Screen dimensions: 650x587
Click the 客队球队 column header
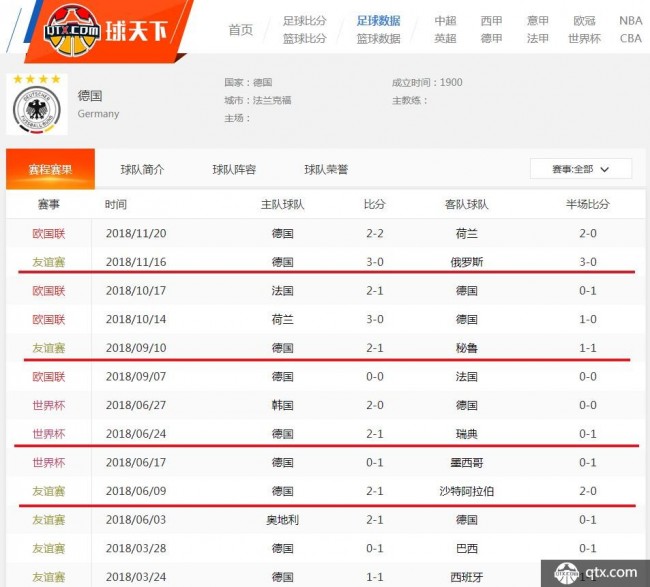click(467, 204)
